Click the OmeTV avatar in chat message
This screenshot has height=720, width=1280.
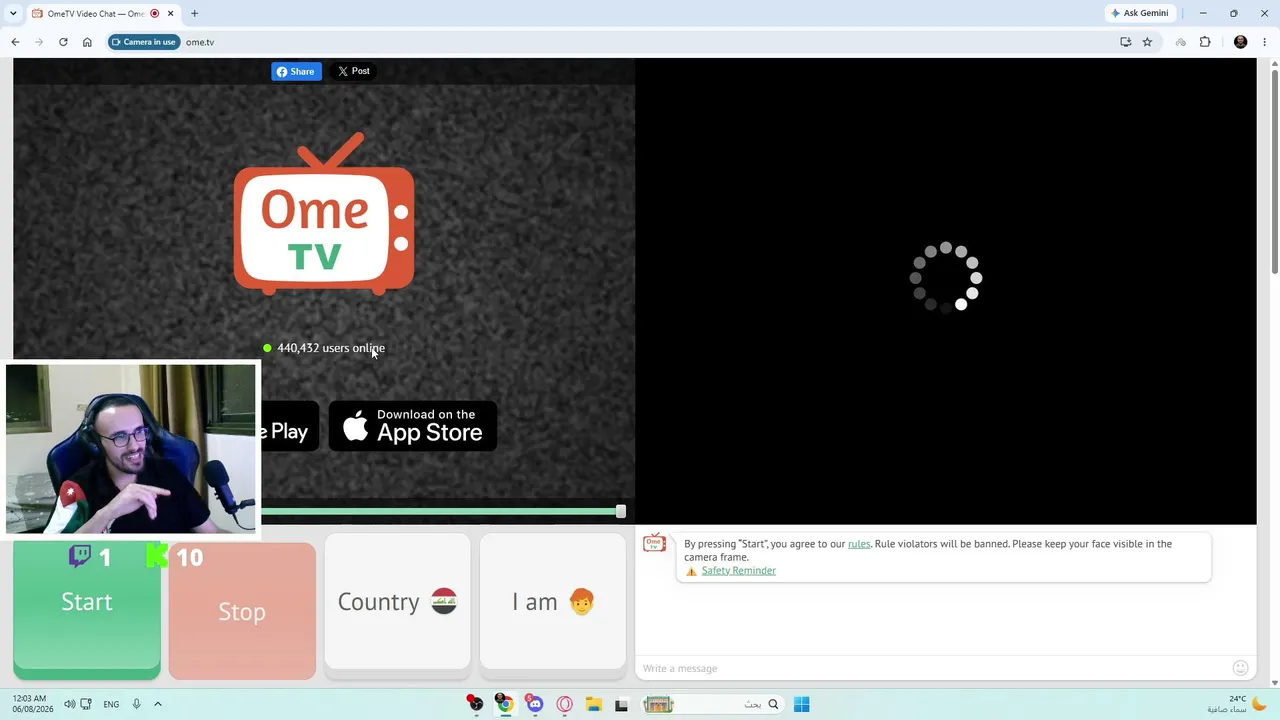[654, 543]
